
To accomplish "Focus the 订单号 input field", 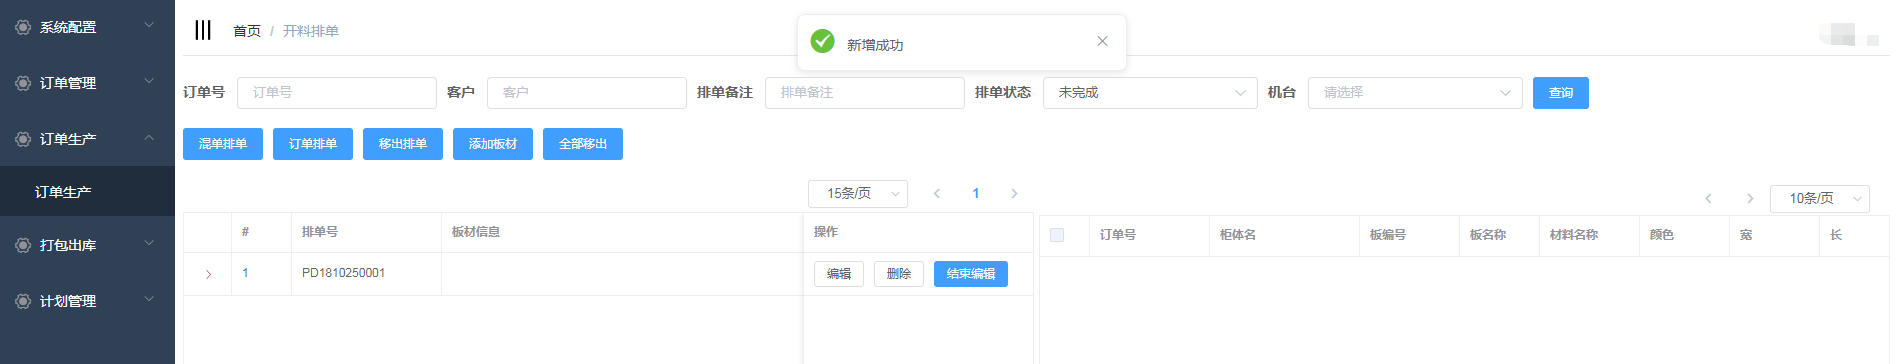I will [x=337, y=93].
